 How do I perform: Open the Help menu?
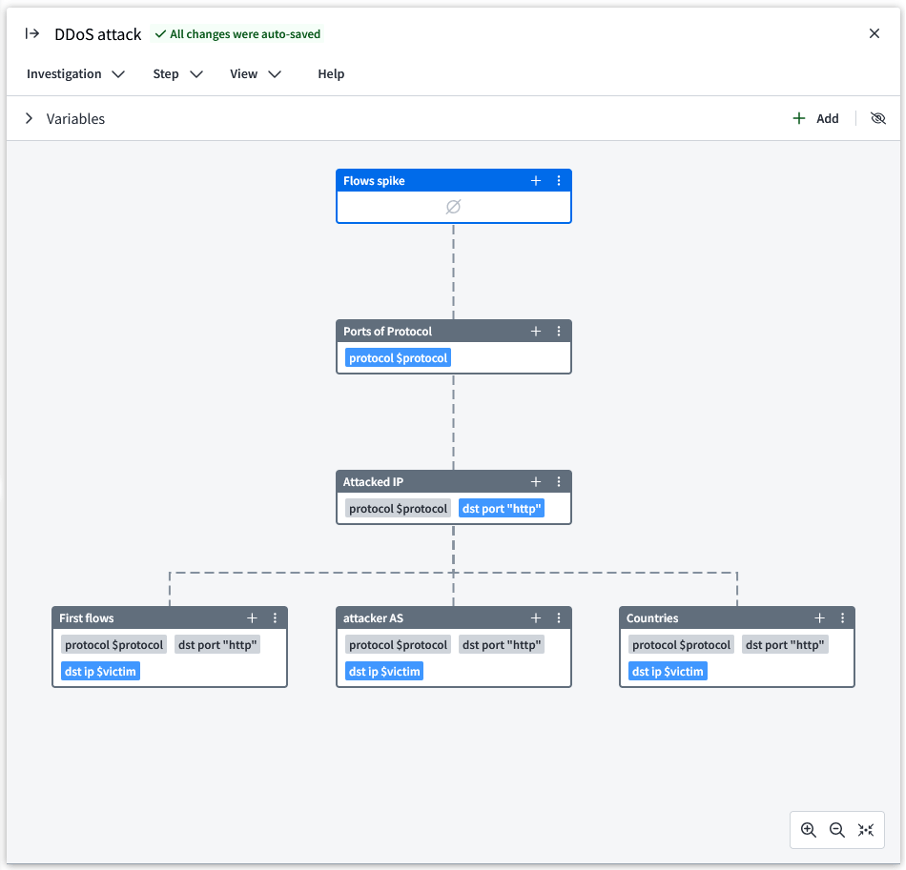click(x=331, y=74)
